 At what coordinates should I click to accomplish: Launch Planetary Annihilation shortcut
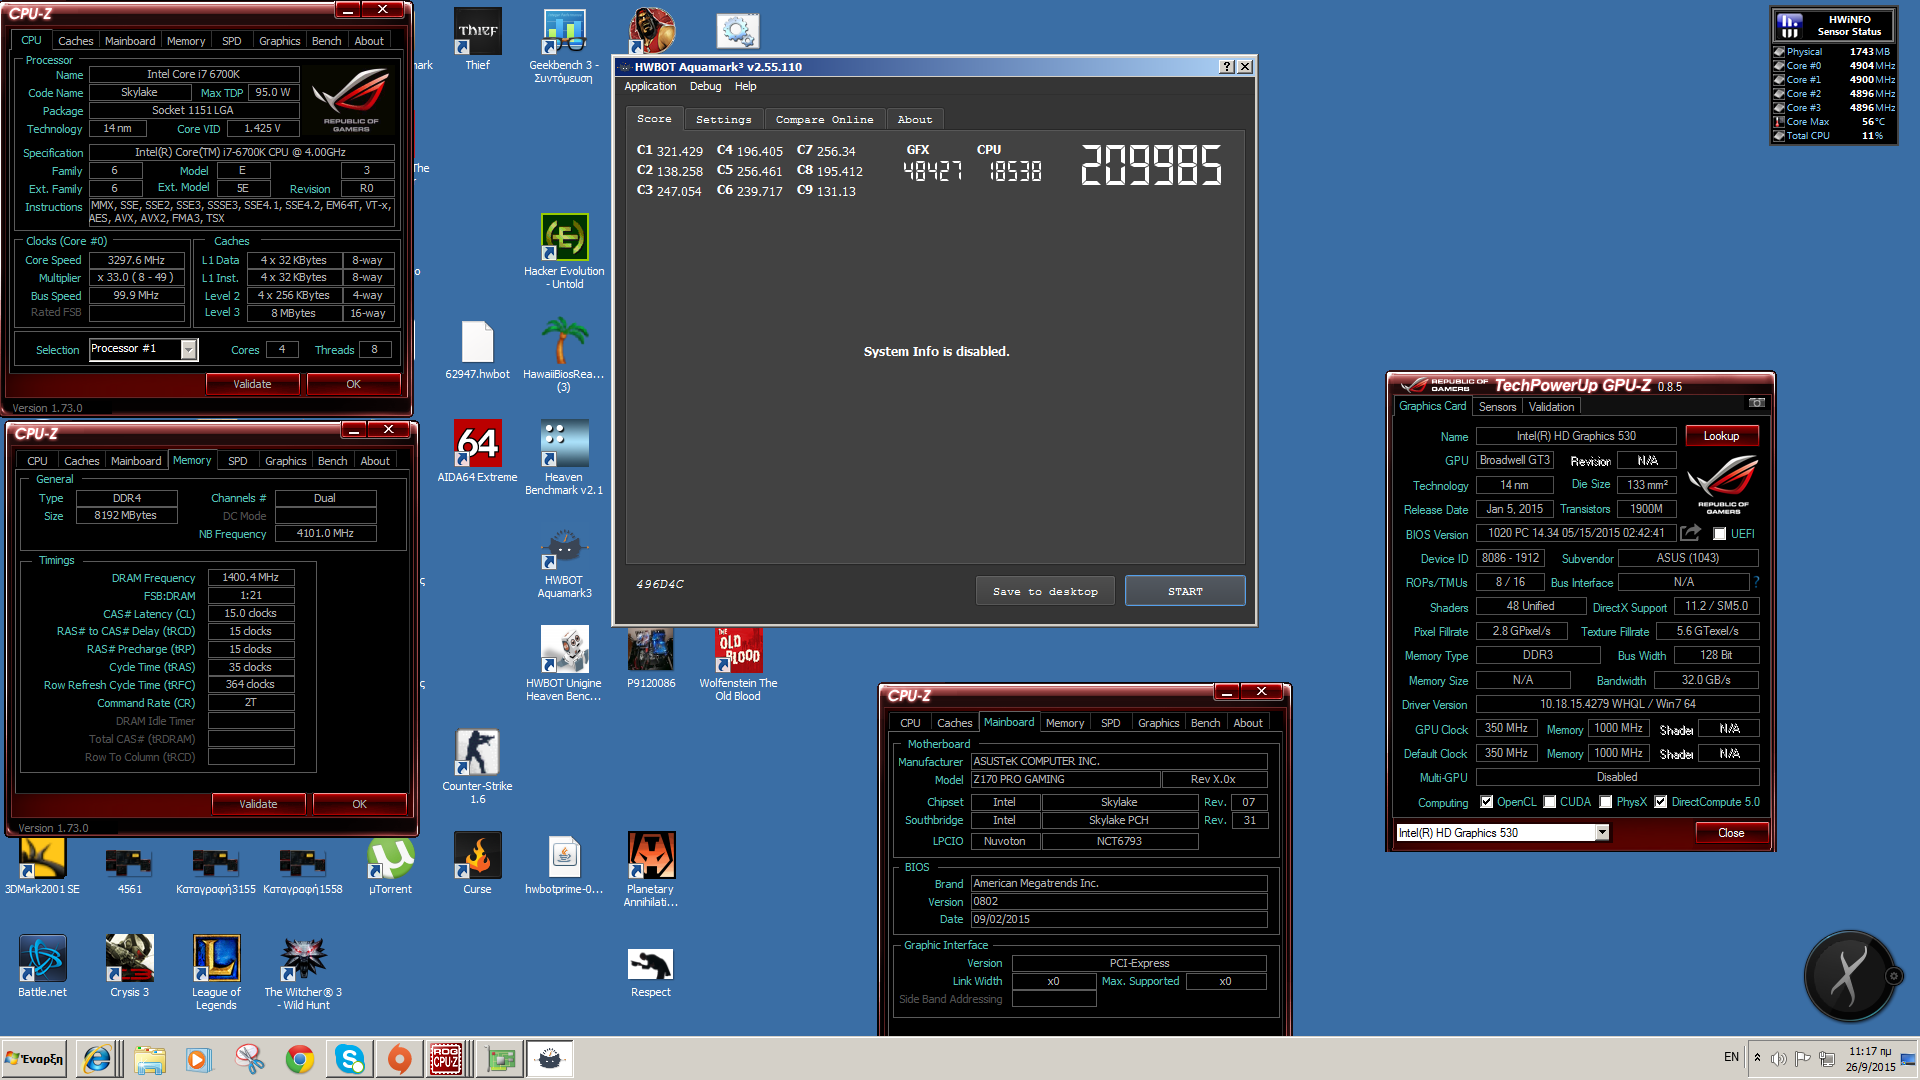pos(651,868)
